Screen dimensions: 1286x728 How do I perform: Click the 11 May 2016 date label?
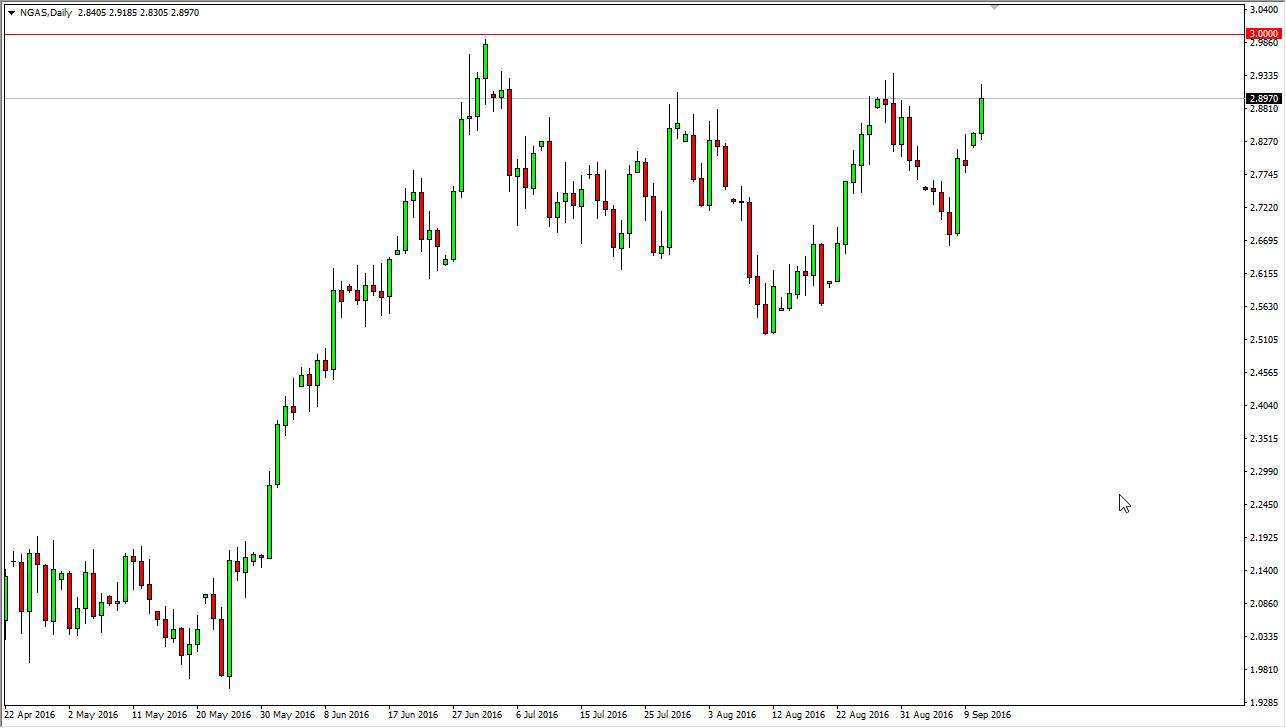point(159,715)
